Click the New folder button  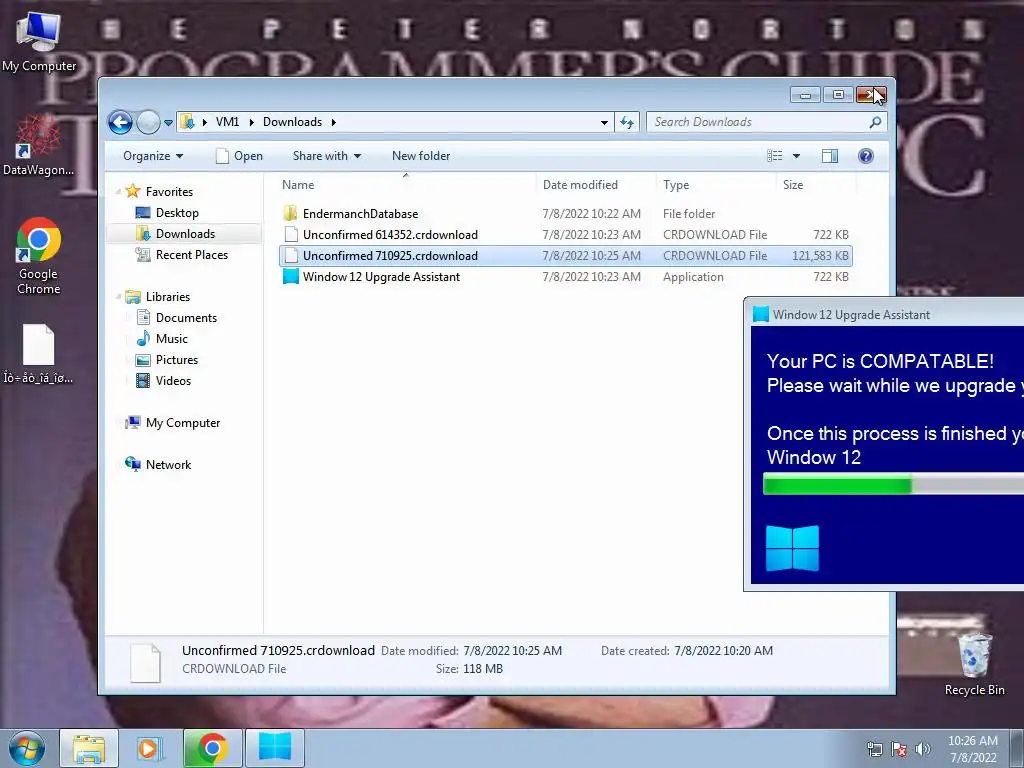pyautogui.click(x=421, y=156)
